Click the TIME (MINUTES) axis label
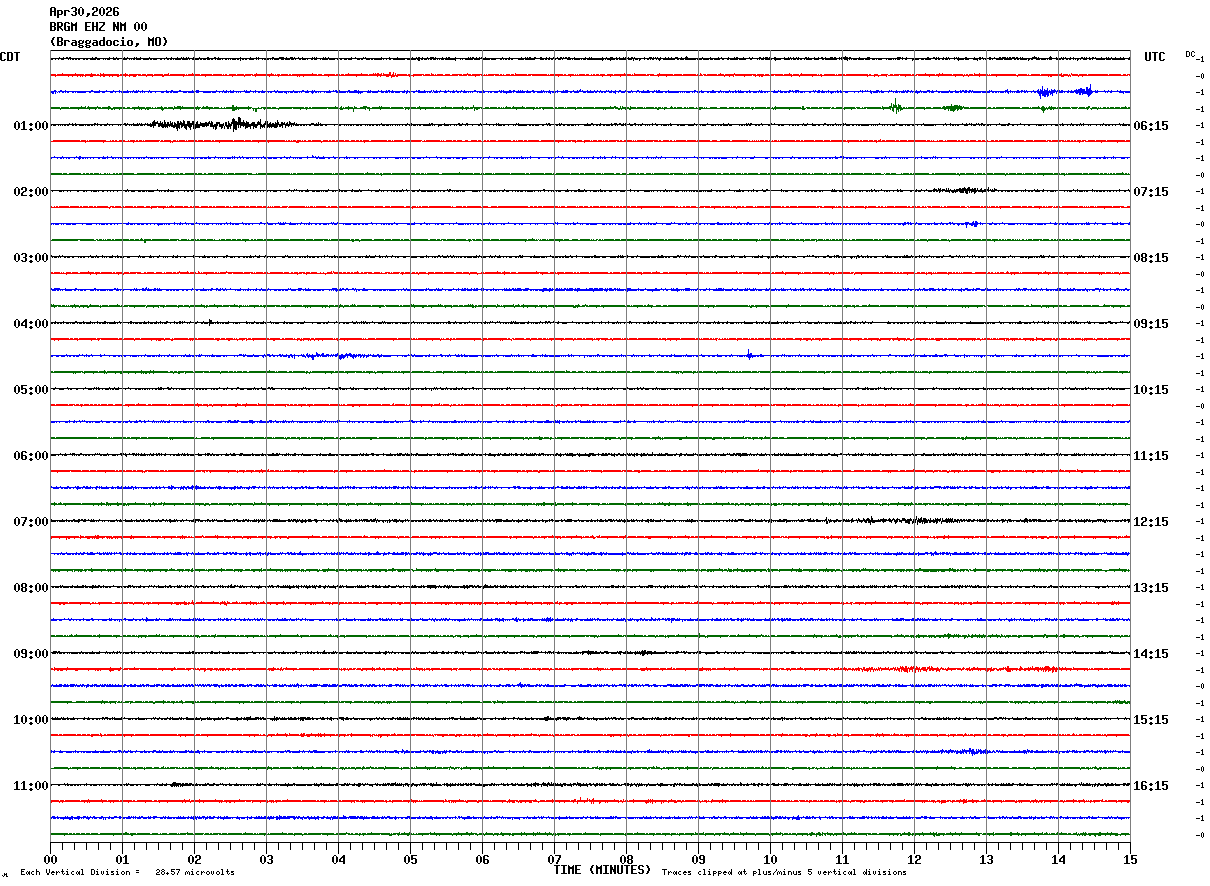The image size is (1210, 886). coord(602,870)
